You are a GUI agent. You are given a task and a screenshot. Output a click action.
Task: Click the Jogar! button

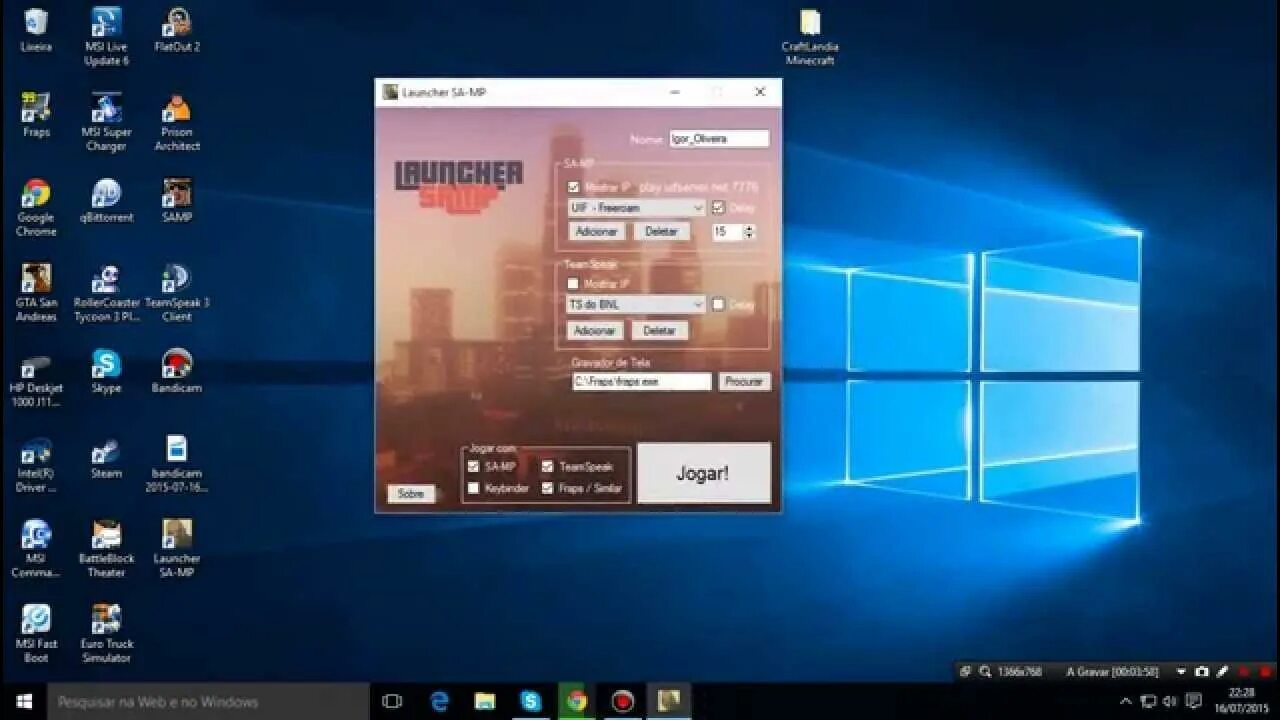click(704, 473)
